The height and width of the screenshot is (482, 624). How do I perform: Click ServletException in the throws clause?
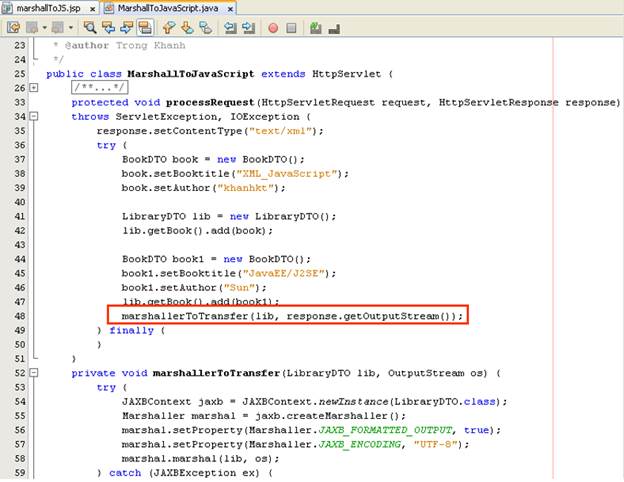166,117
